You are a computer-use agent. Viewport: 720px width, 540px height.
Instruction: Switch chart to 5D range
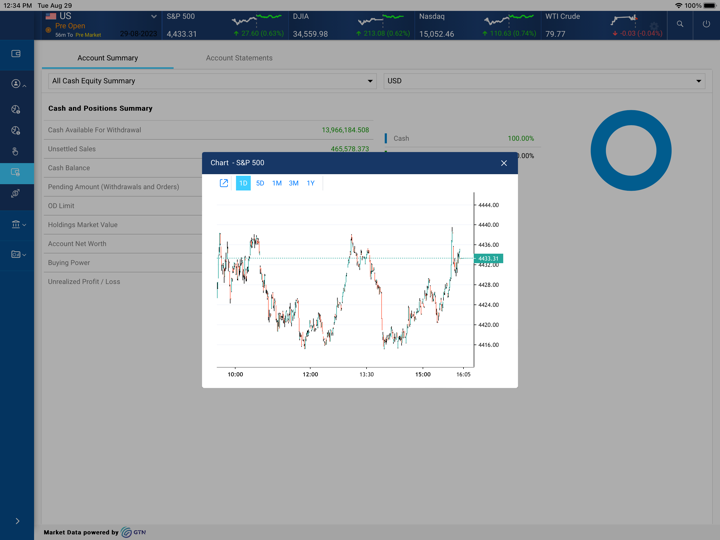point(260,183)
